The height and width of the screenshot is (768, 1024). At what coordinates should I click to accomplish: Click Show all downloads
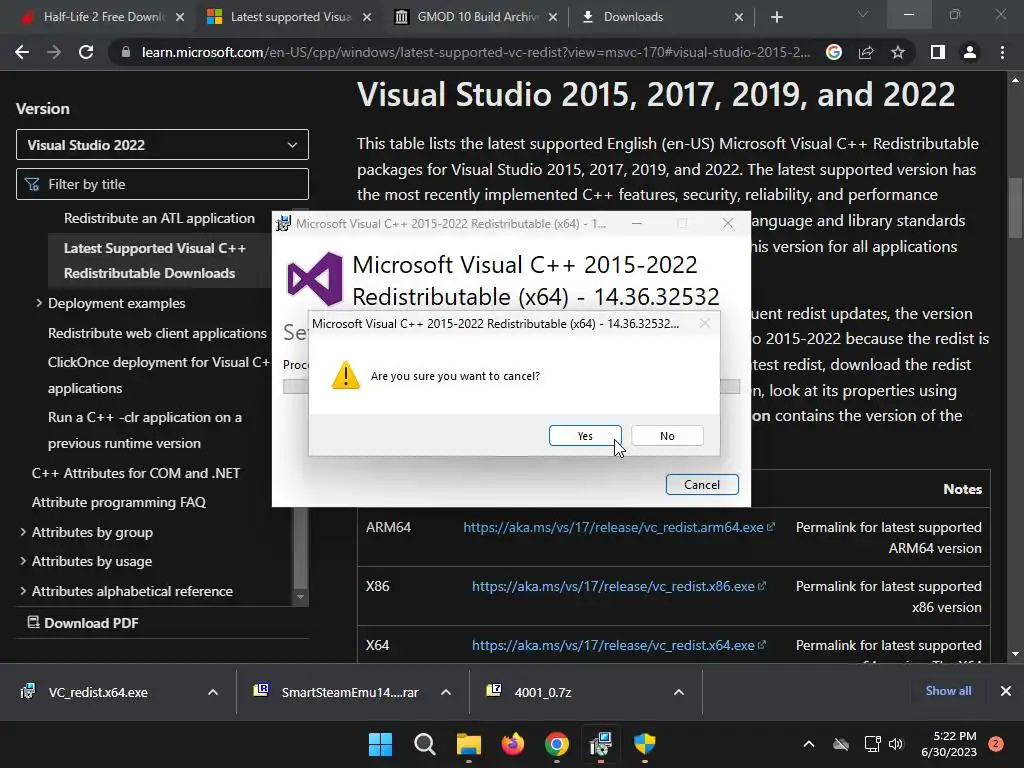948,691
